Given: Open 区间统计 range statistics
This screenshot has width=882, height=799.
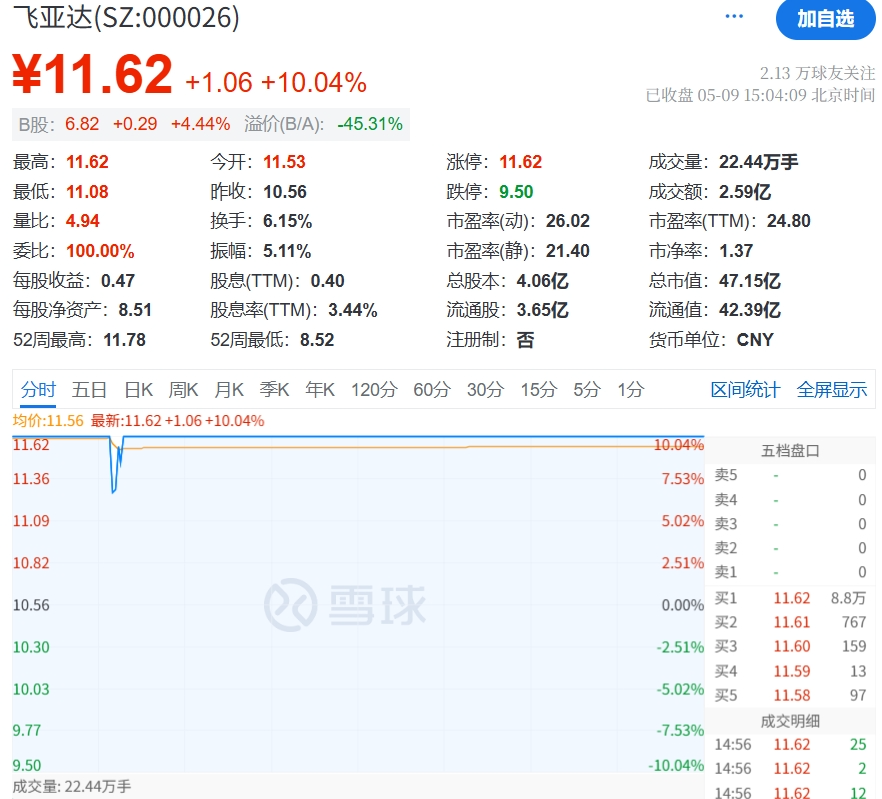Looking at the screenshot, I should point(745,389).
